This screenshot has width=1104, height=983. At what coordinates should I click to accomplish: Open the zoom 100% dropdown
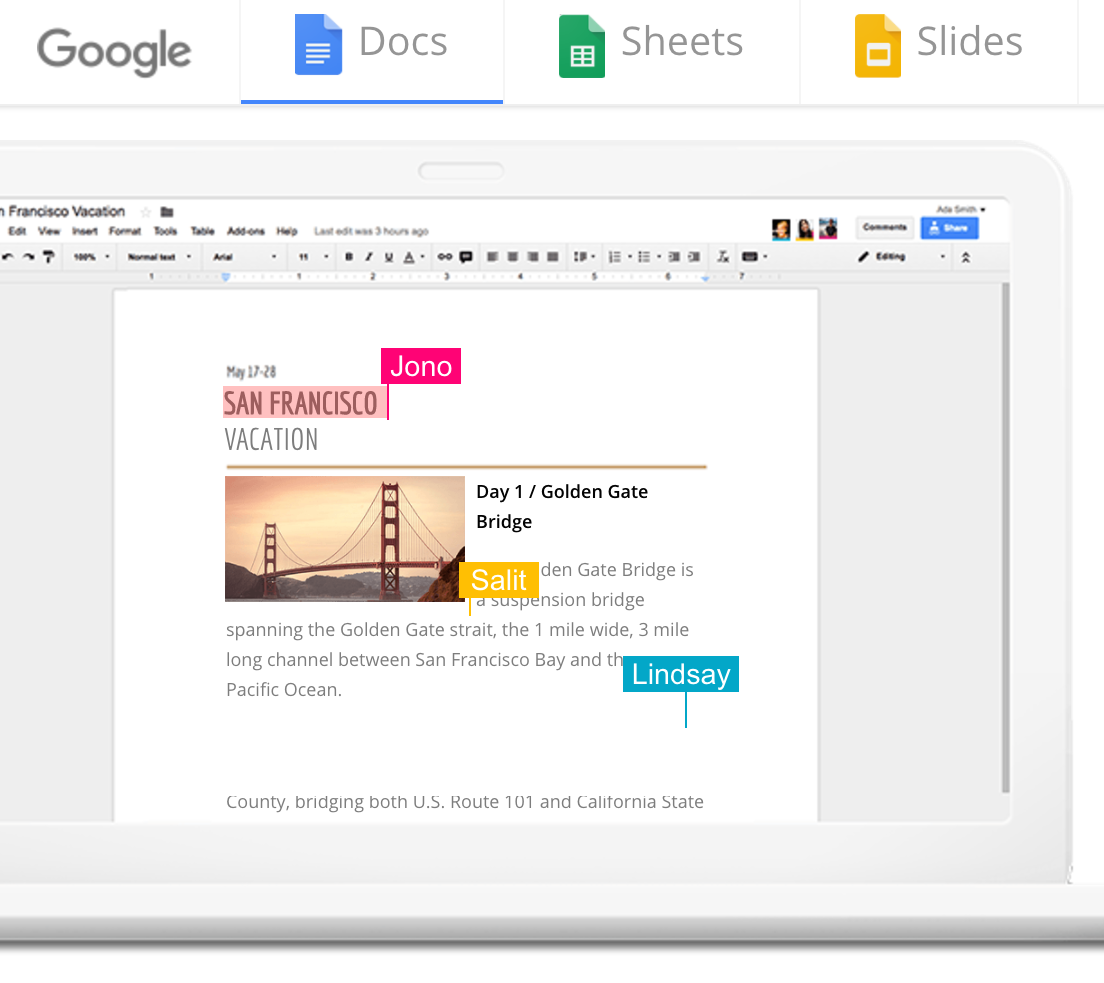point(91,257)
